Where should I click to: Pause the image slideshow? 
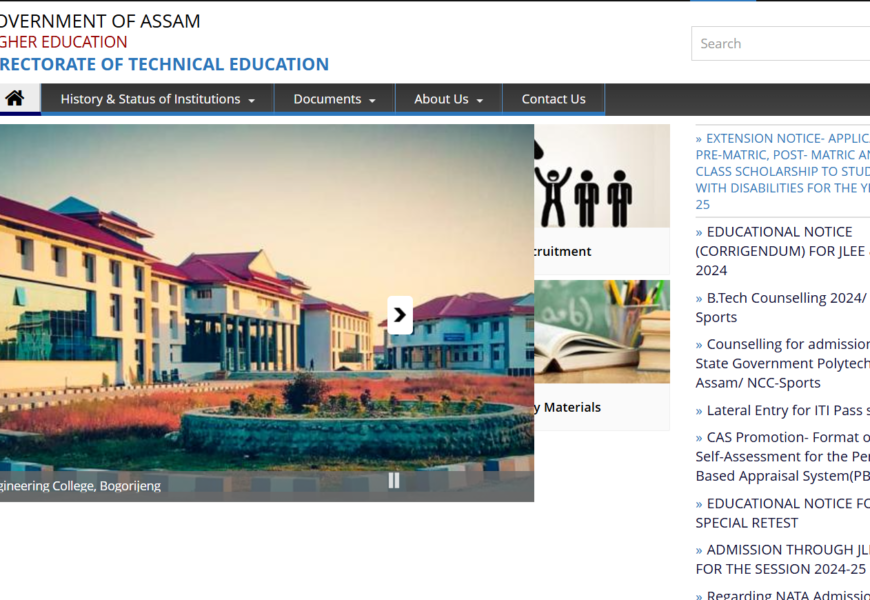pos(394,480)
